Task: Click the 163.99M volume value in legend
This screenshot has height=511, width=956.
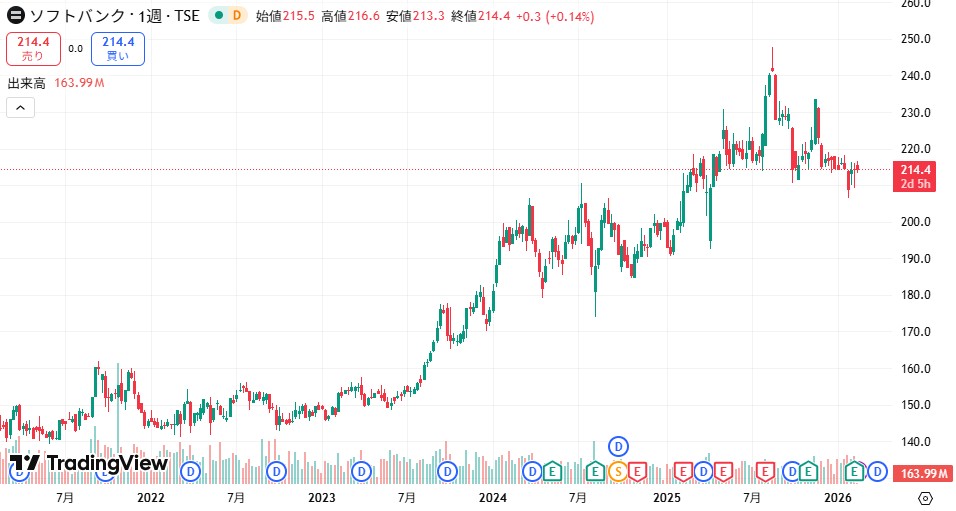Action: coord(79,83)
